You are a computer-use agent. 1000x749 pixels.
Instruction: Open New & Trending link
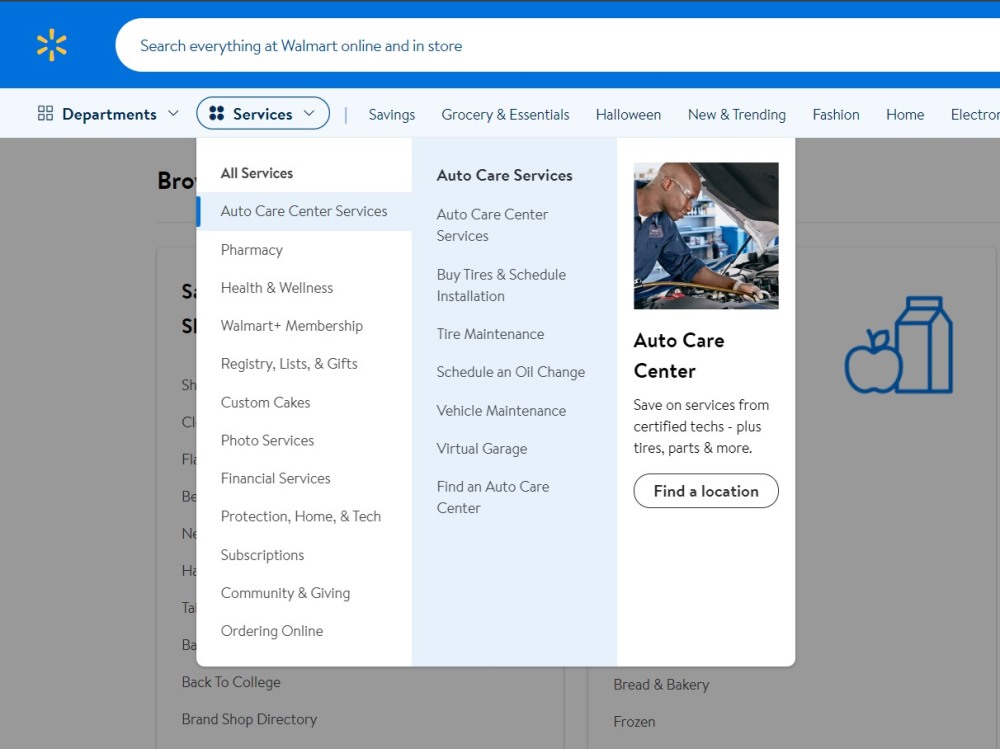[x=737, y=115]
